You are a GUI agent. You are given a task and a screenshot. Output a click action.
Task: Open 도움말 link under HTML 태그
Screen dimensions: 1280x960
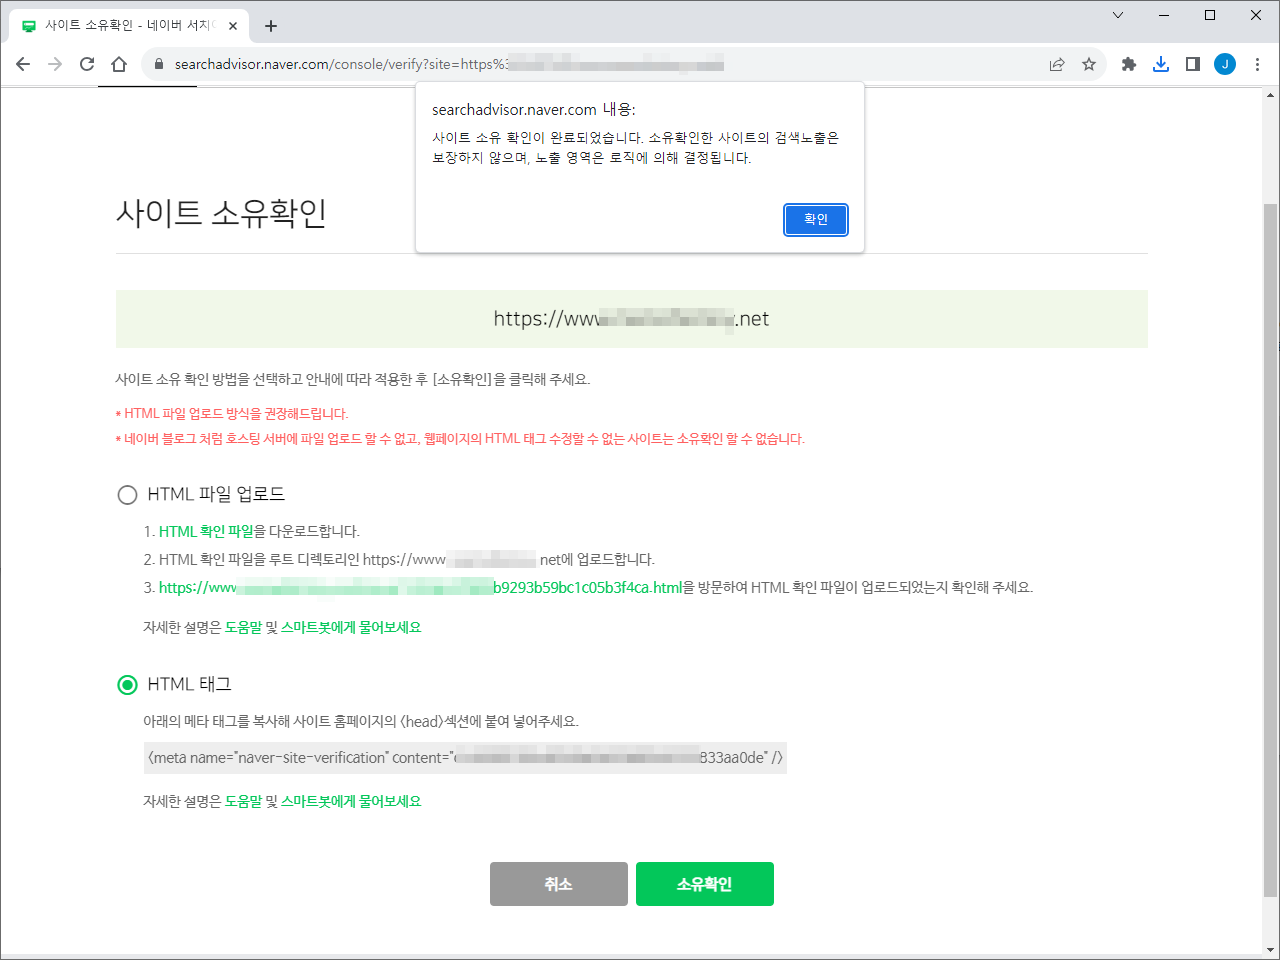tap(243, 801)
